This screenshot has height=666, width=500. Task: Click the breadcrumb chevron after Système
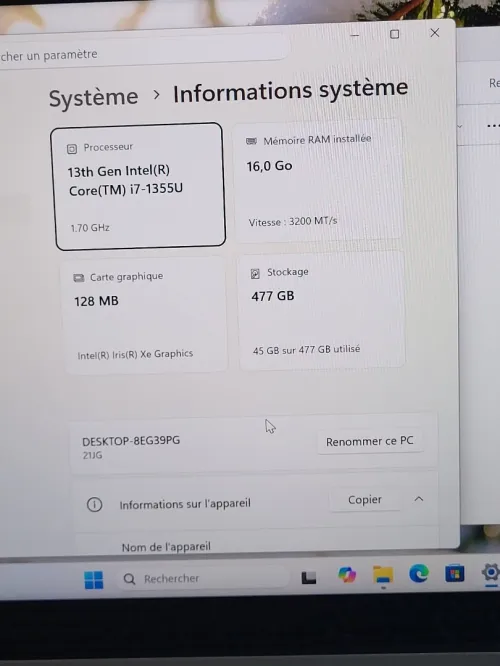[156, 95]
